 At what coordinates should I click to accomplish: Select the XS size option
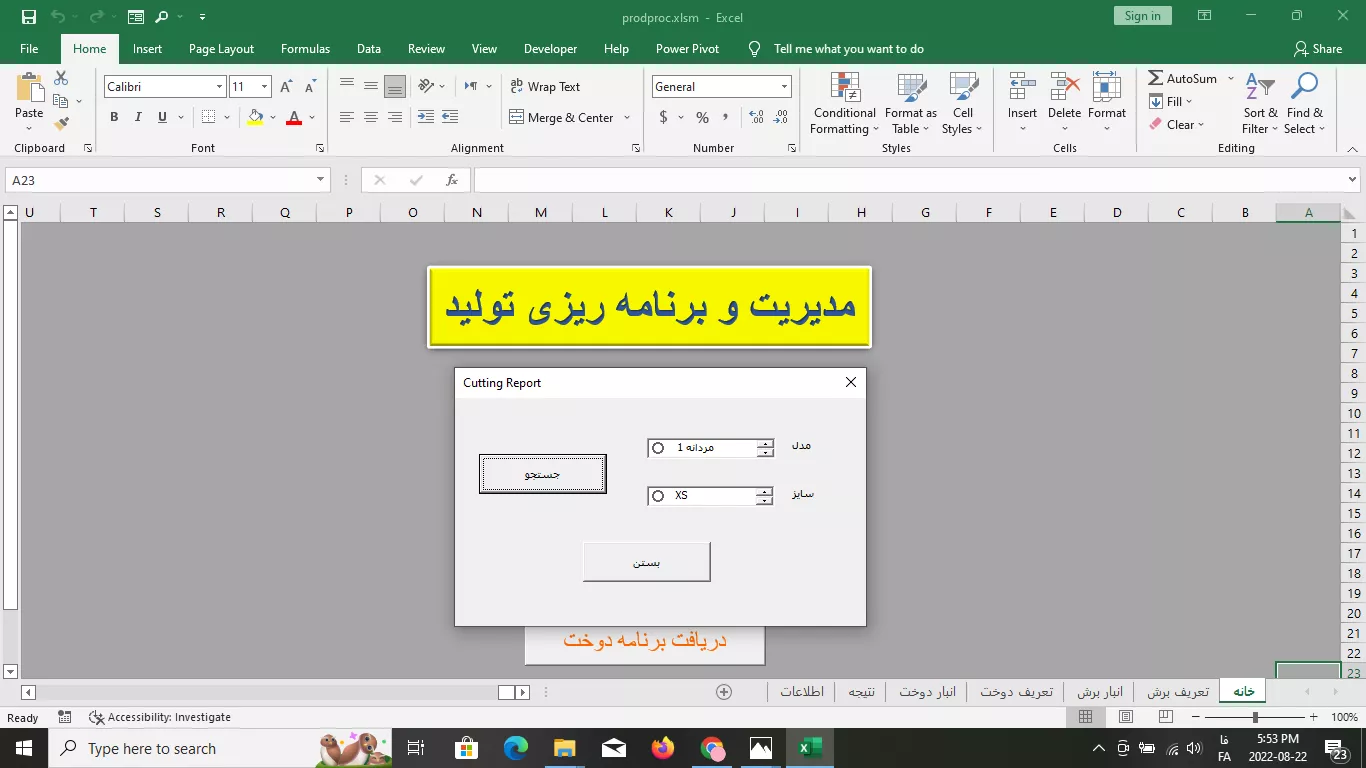pos(658,496)
